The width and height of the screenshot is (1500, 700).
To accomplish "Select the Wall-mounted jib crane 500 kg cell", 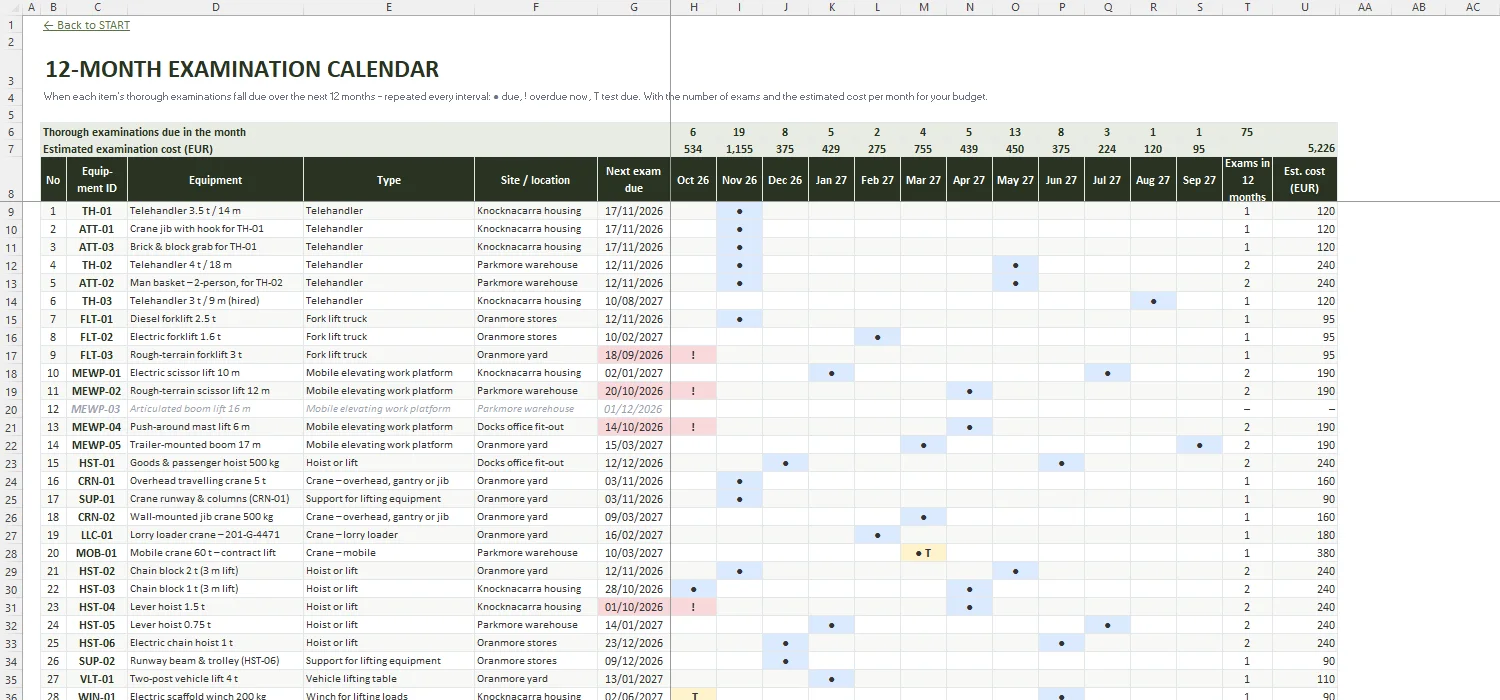I will tap(215, 517).
